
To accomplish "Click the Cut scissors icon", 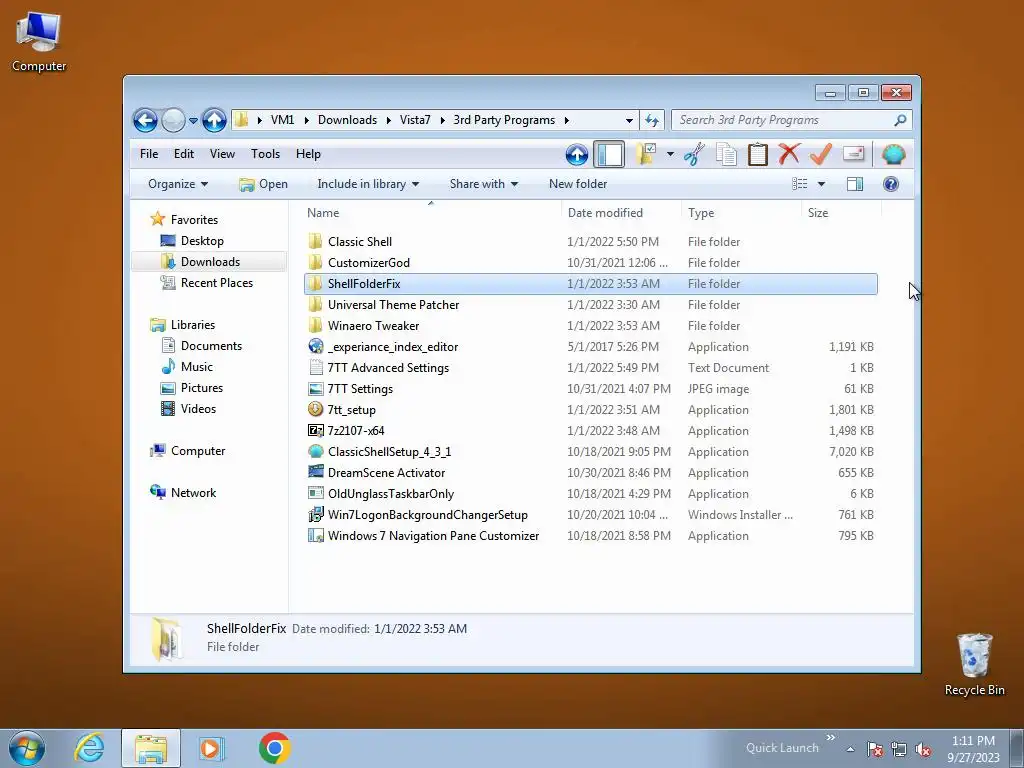I will tap(694, 154).
